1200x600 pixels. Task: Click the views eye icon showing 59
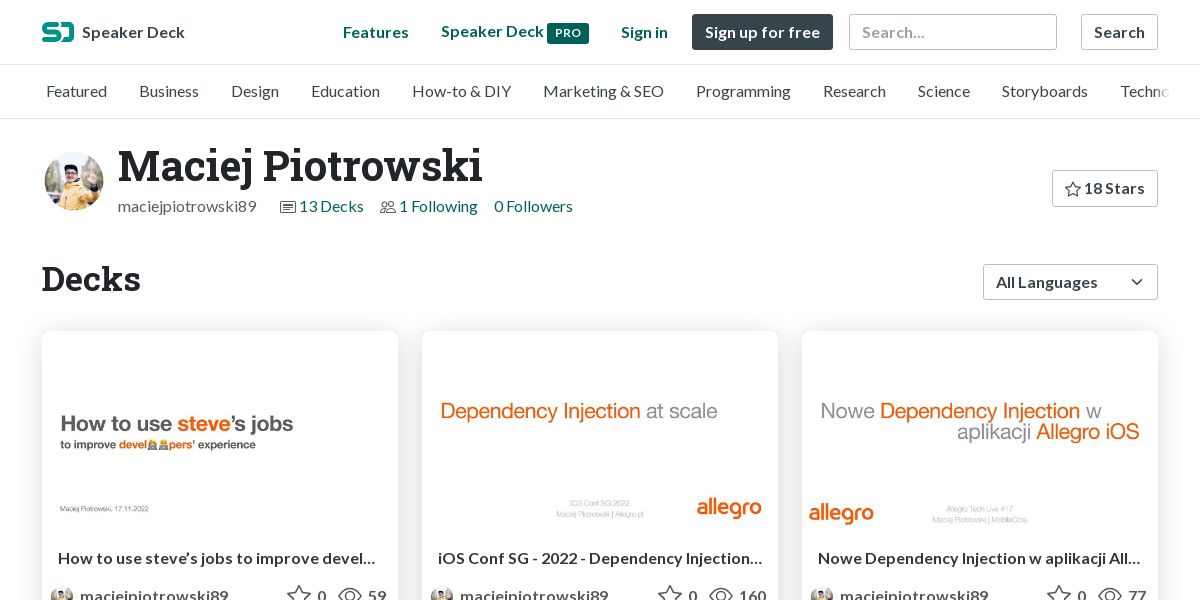350,595
